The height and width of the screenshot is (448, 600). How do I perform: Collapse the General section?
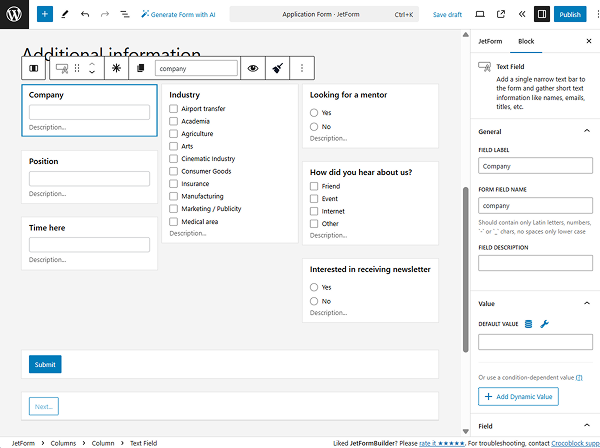pos(587,131)
